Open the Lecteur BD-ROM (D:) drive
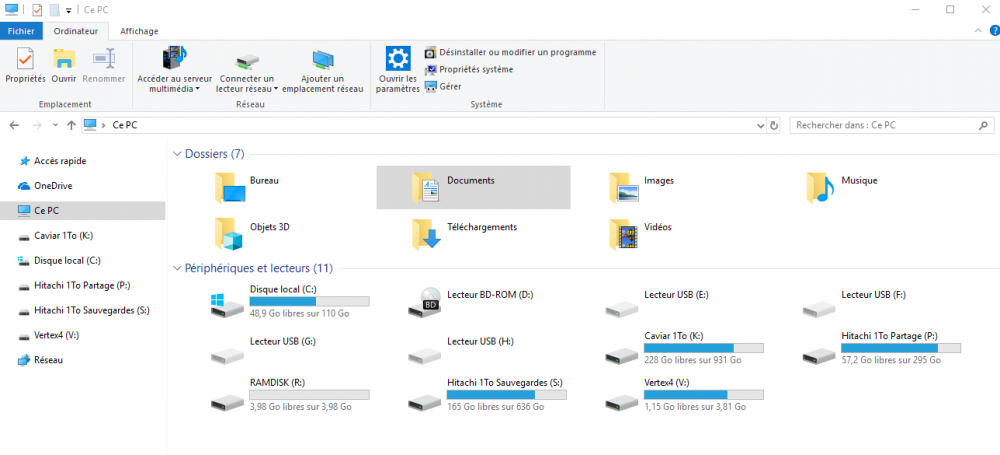The image size is (1000, 455). [425, 301]
